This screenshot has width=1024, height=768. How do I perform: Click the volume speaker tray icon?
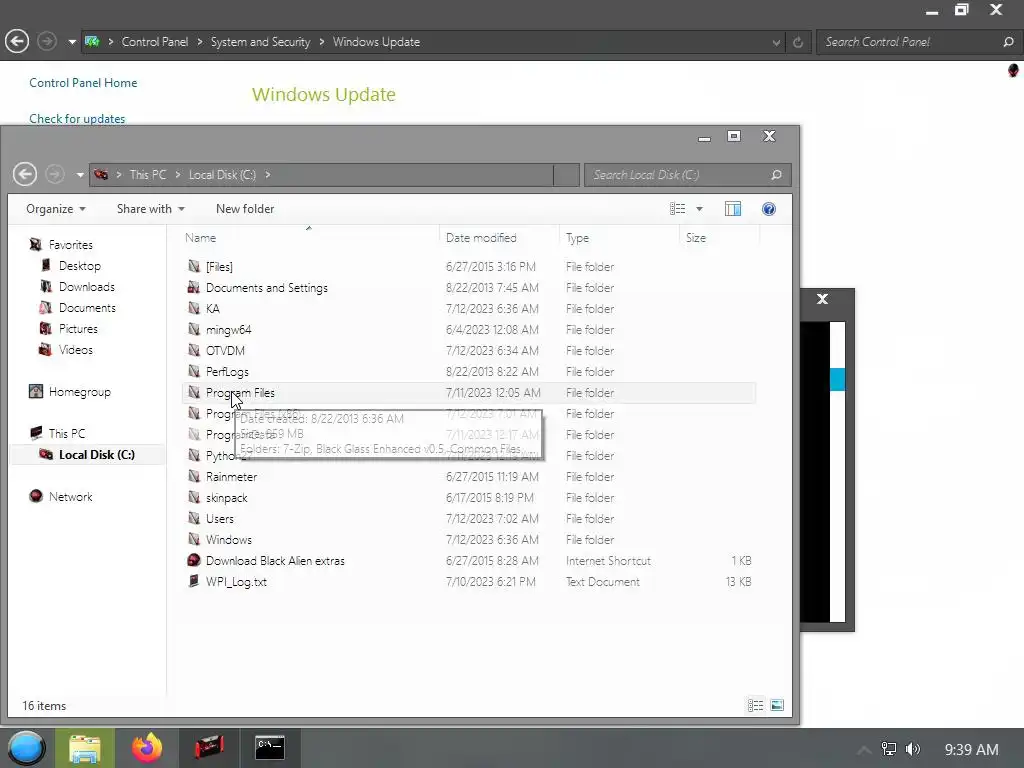(x=913, y=749)
